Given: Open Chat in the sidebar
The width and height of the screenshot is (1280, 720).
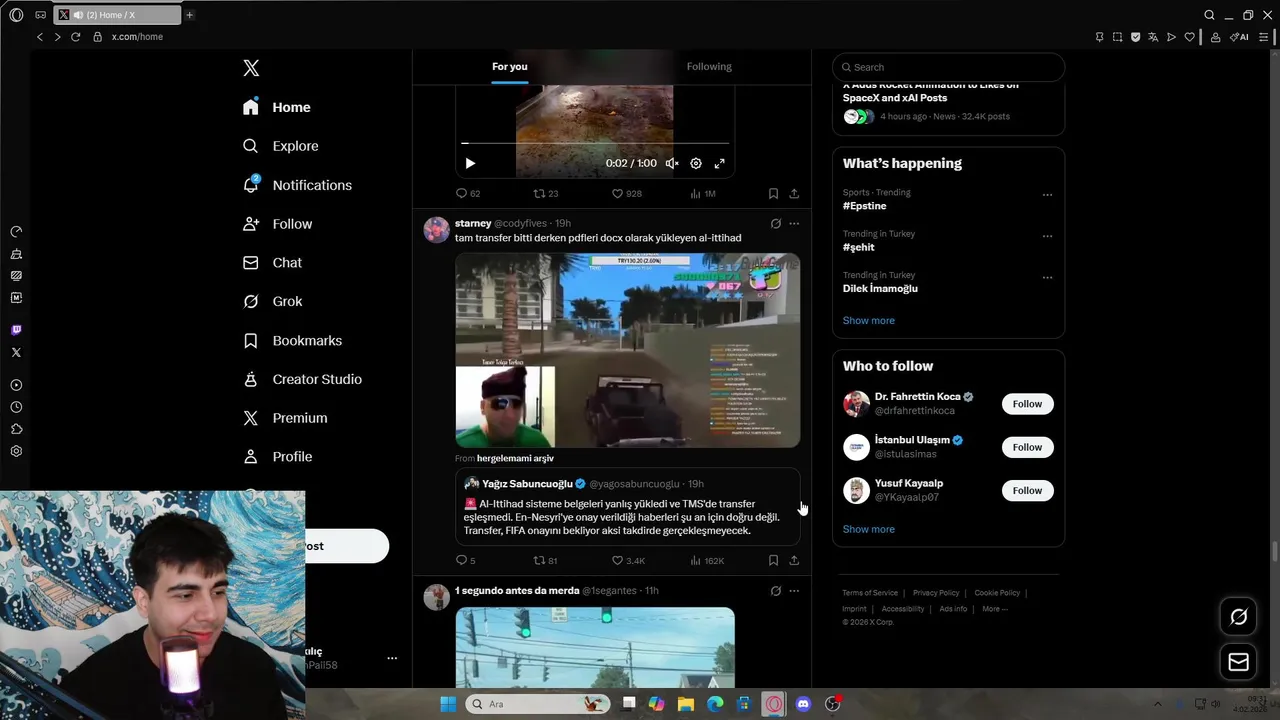Looking at the screenshot, I should (272, 263).
